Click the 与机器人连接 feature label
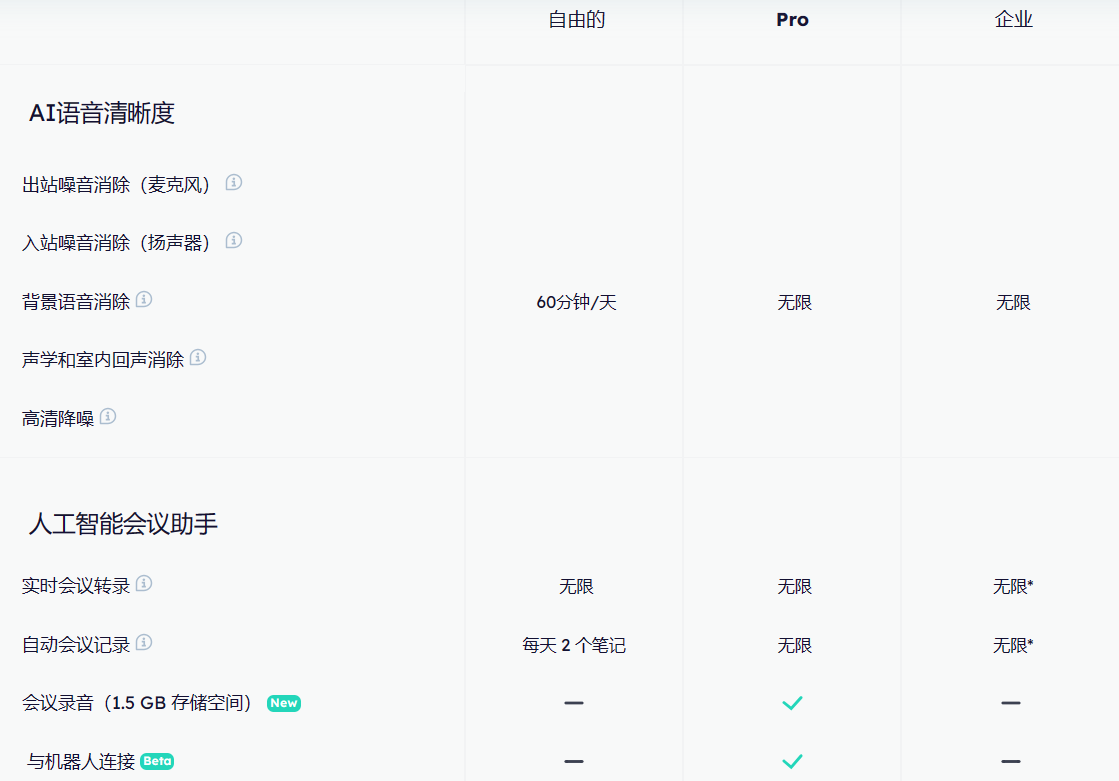The image size is (1119, 781). pyautogui.click(x=81, y=762)
